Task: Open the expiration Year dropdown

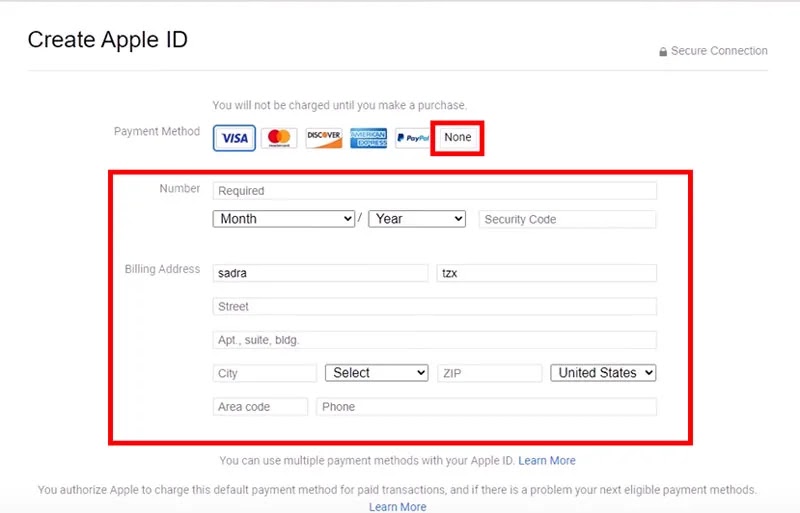Action: pyautogui.click(x=417, y=219)
